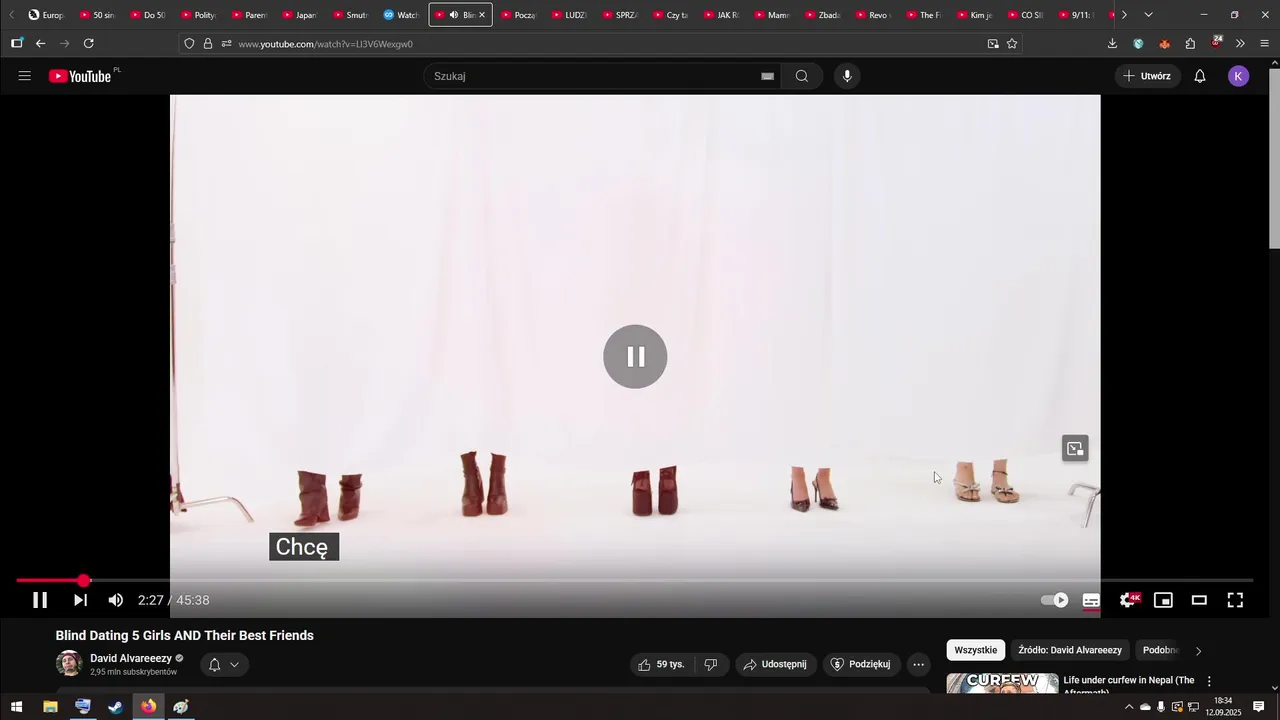This screenshot has width=1280, height=720.
Task: Open subscription notification bell dropdown
Action: tap(224, 664)
